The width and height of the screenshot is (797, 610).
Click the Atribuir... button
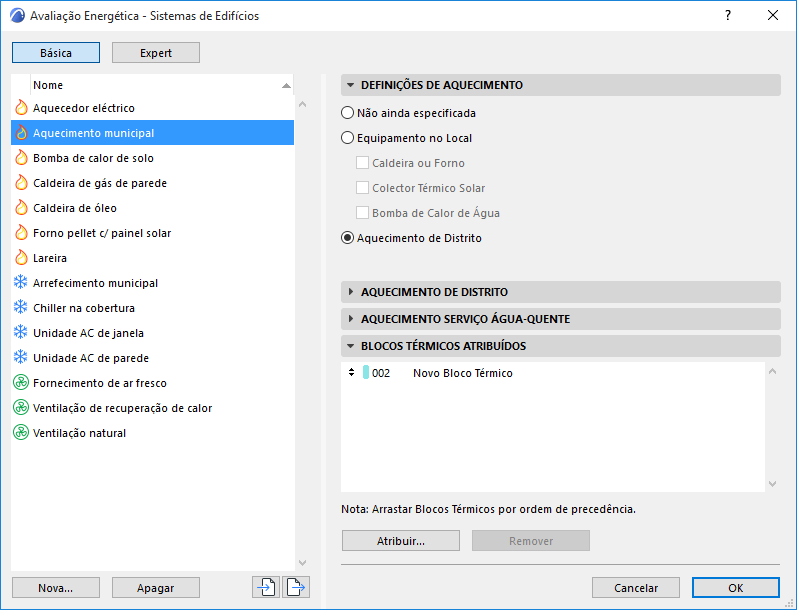401,541
